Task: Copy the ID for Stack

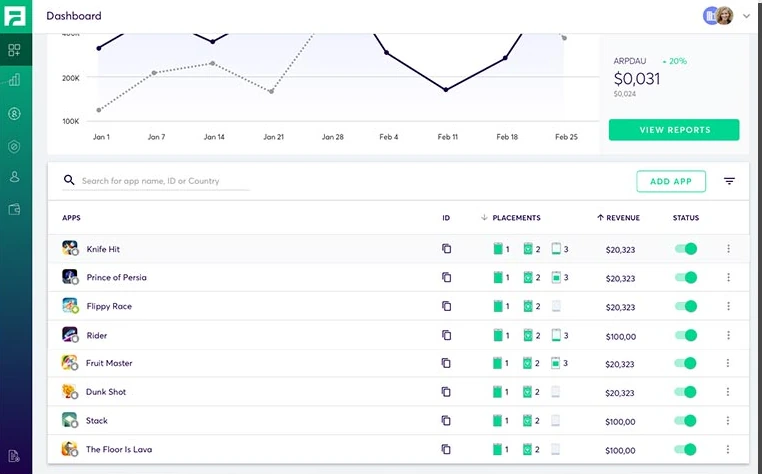Action: tap(446, 420)
